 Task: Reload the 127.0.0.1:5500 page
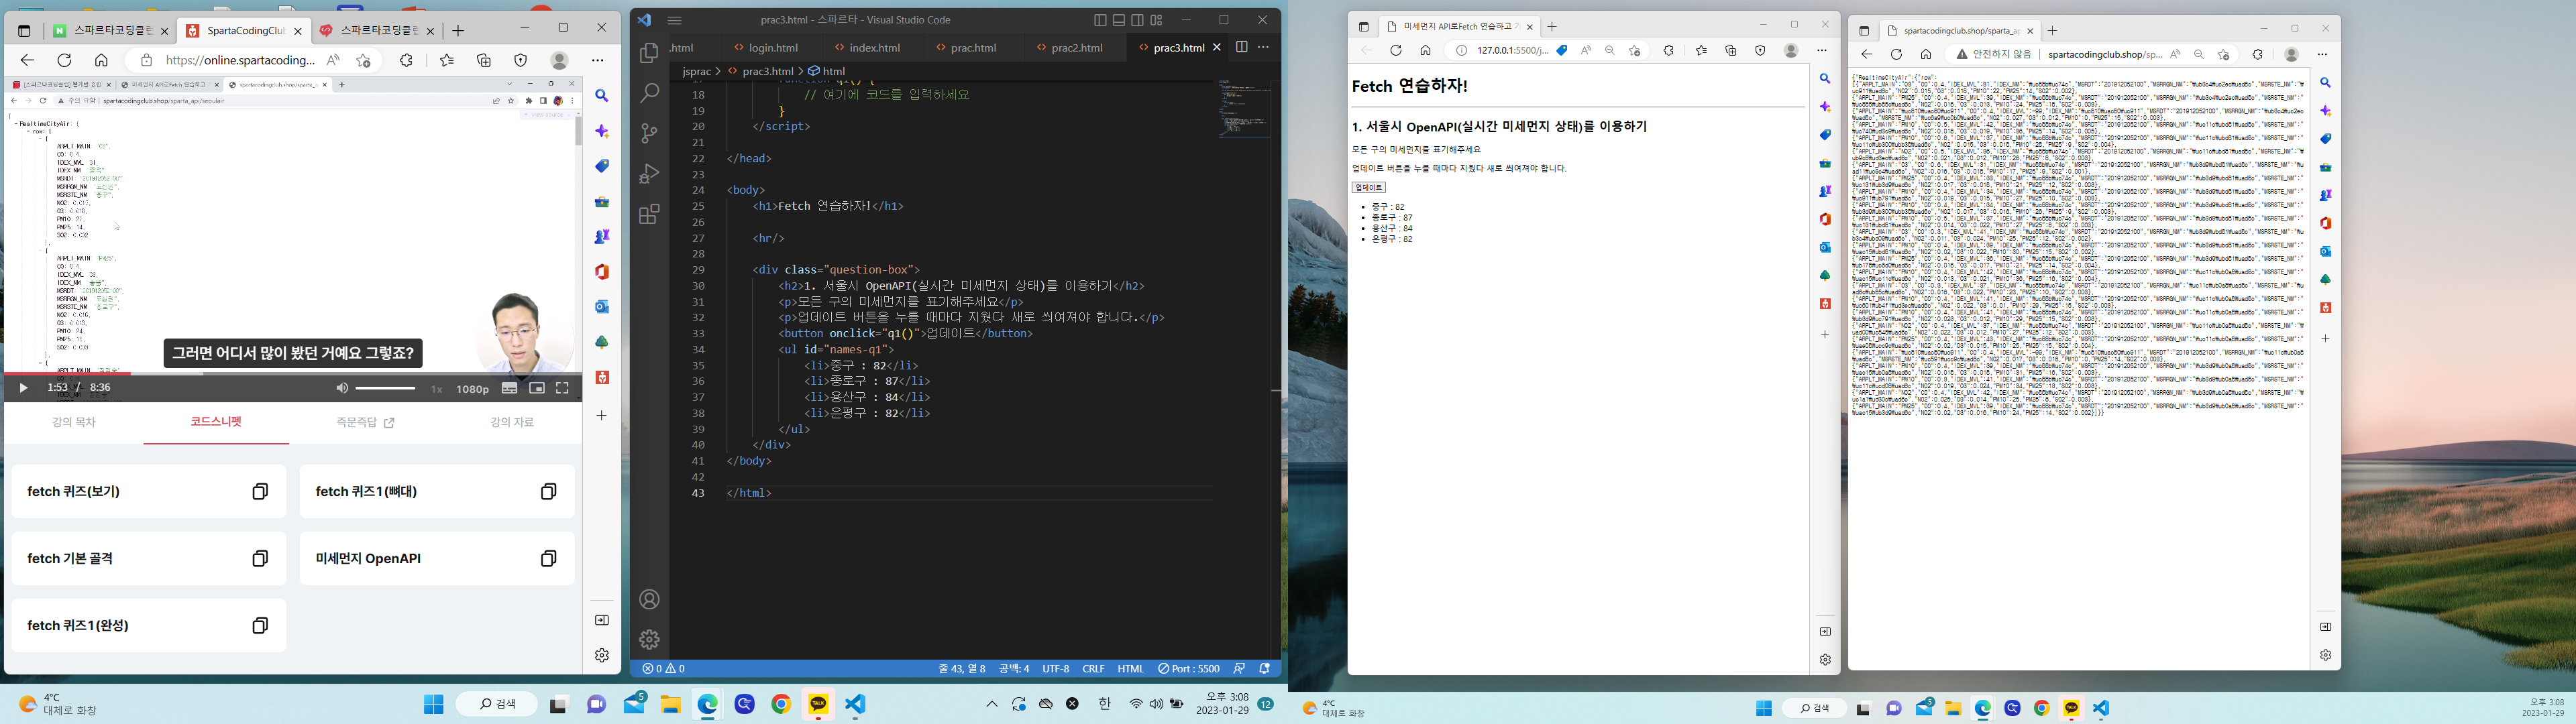tap(1395, 51)
